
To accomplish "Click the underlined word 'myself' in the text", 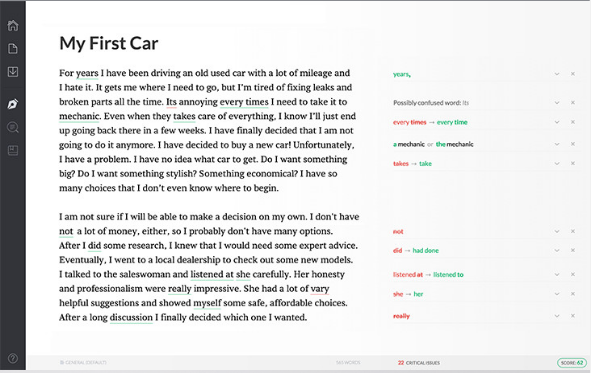I will point(207,303).
